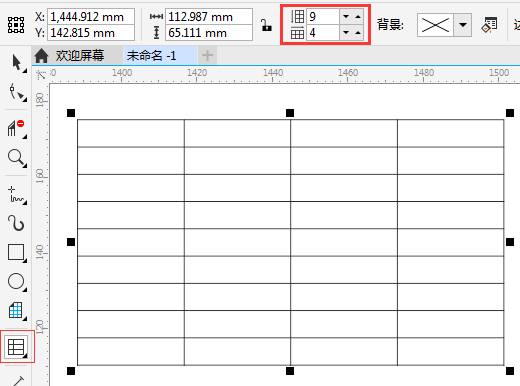This screenshot has height=386, width=520.
Task: Select the Shape edit tool
Action: (x=16, y=92)
